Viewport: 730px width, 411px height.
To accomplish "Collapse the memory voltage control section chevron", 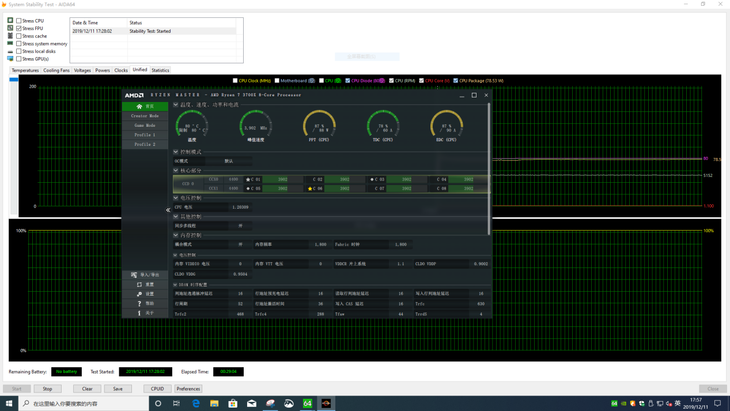I will click(176, 255).
